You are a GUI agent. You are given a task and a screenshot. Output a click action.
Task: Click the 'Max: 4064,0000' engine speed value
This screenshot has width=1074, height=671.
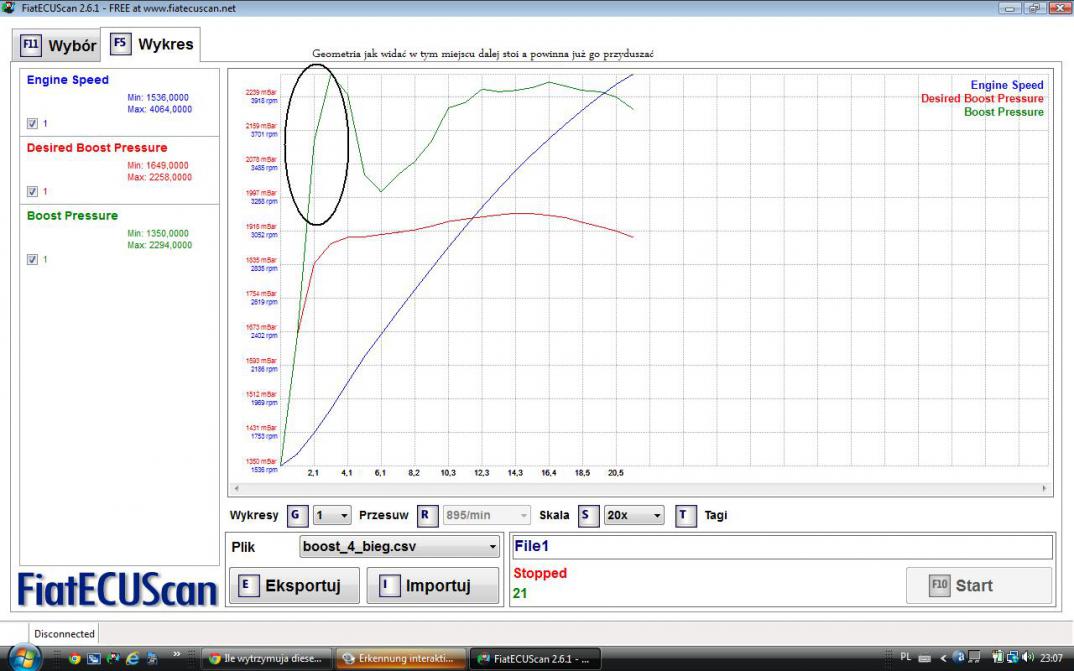coord(160,110)
